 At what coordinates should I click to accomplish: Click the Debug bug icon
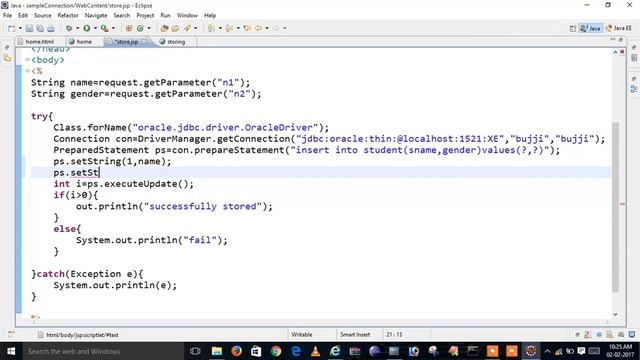point(69,28)
